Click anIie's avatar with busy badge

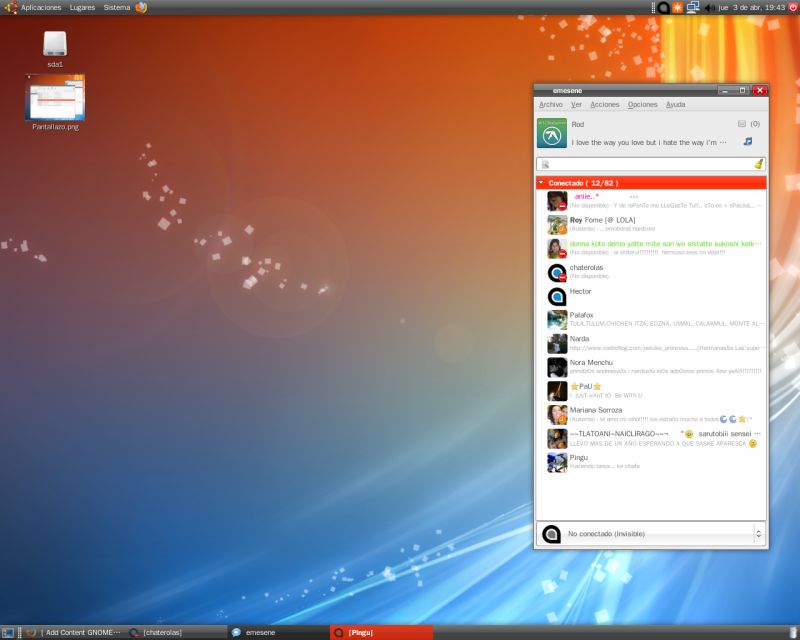[x=557, y=201]
